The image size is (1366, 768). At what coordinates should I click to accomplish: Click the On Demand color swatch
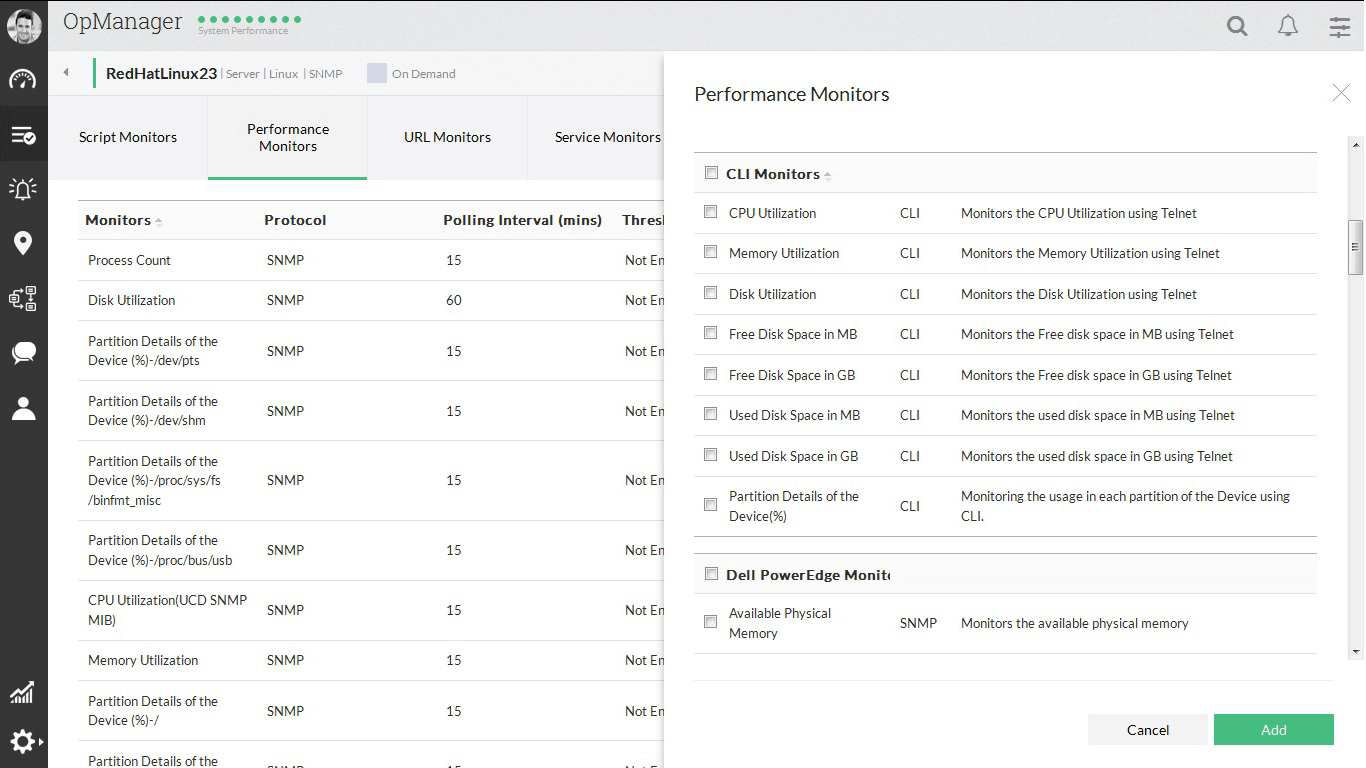coord(377,73)
